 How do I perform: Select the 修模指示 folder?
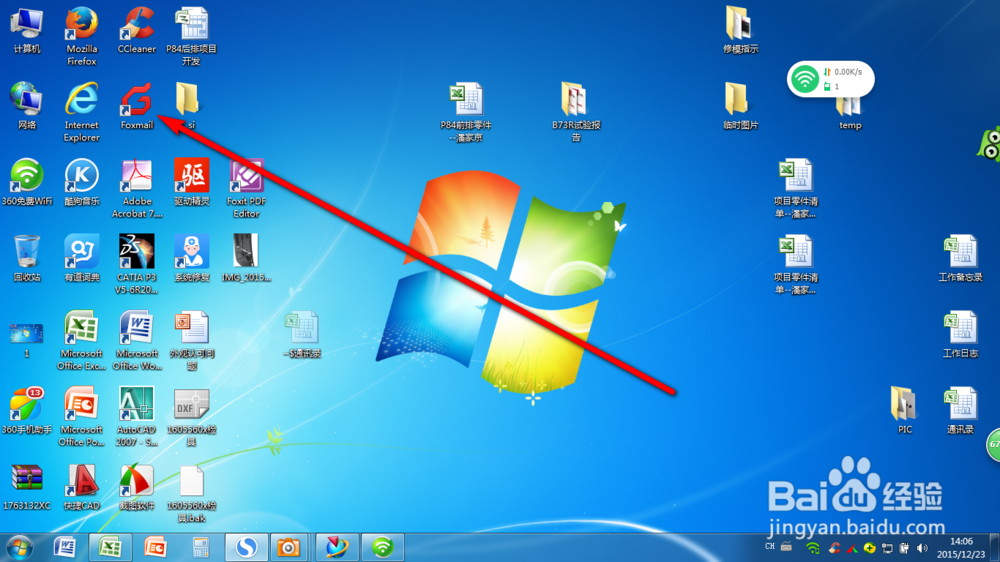[x=740, y=30]
